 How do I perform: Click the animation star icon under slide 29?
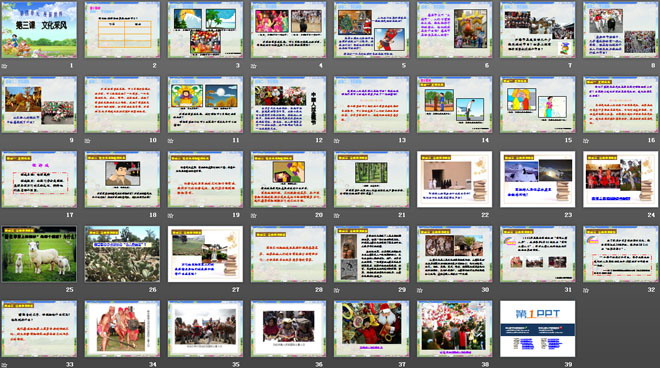[337, 290]
